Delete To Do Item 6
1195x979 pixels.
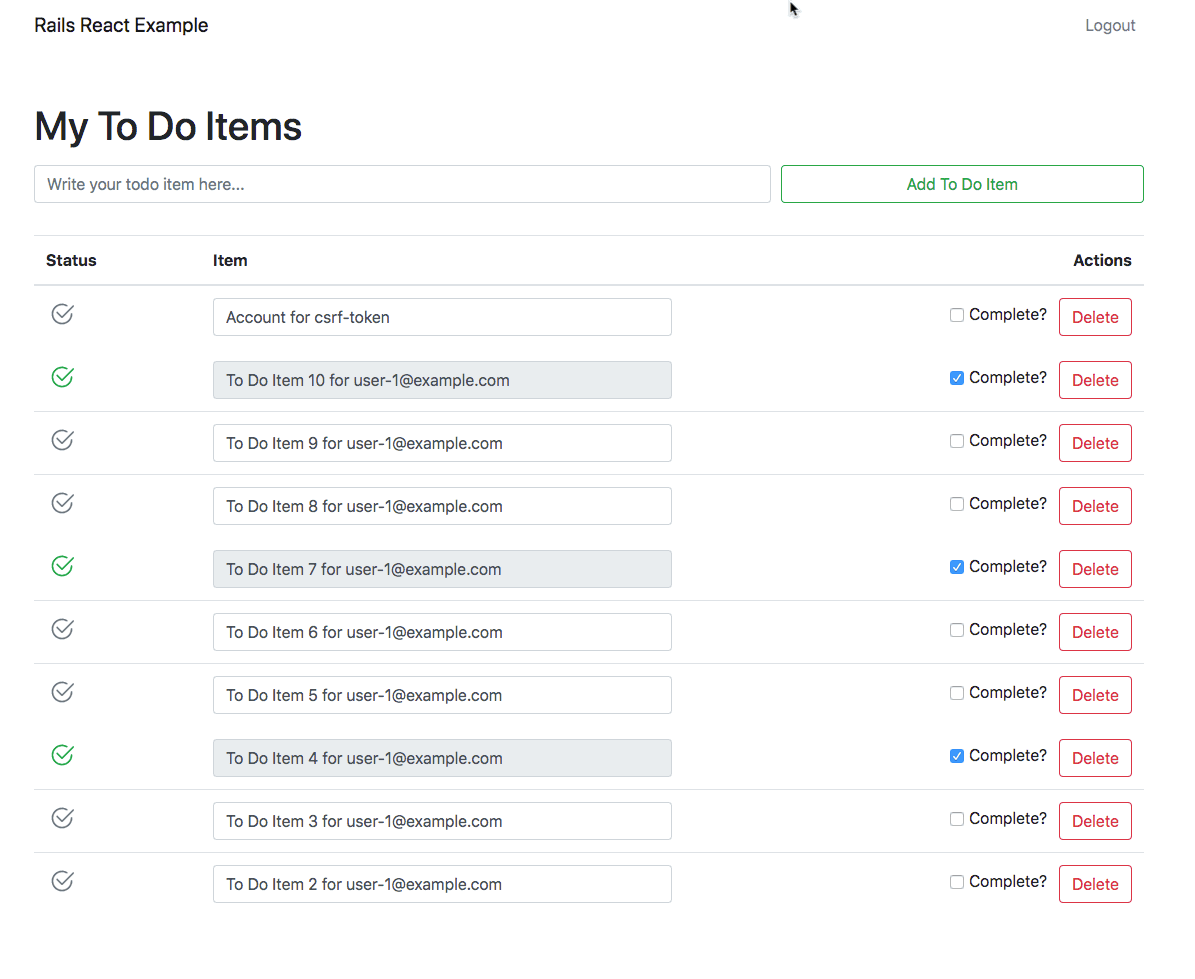tap(1095, 632)
